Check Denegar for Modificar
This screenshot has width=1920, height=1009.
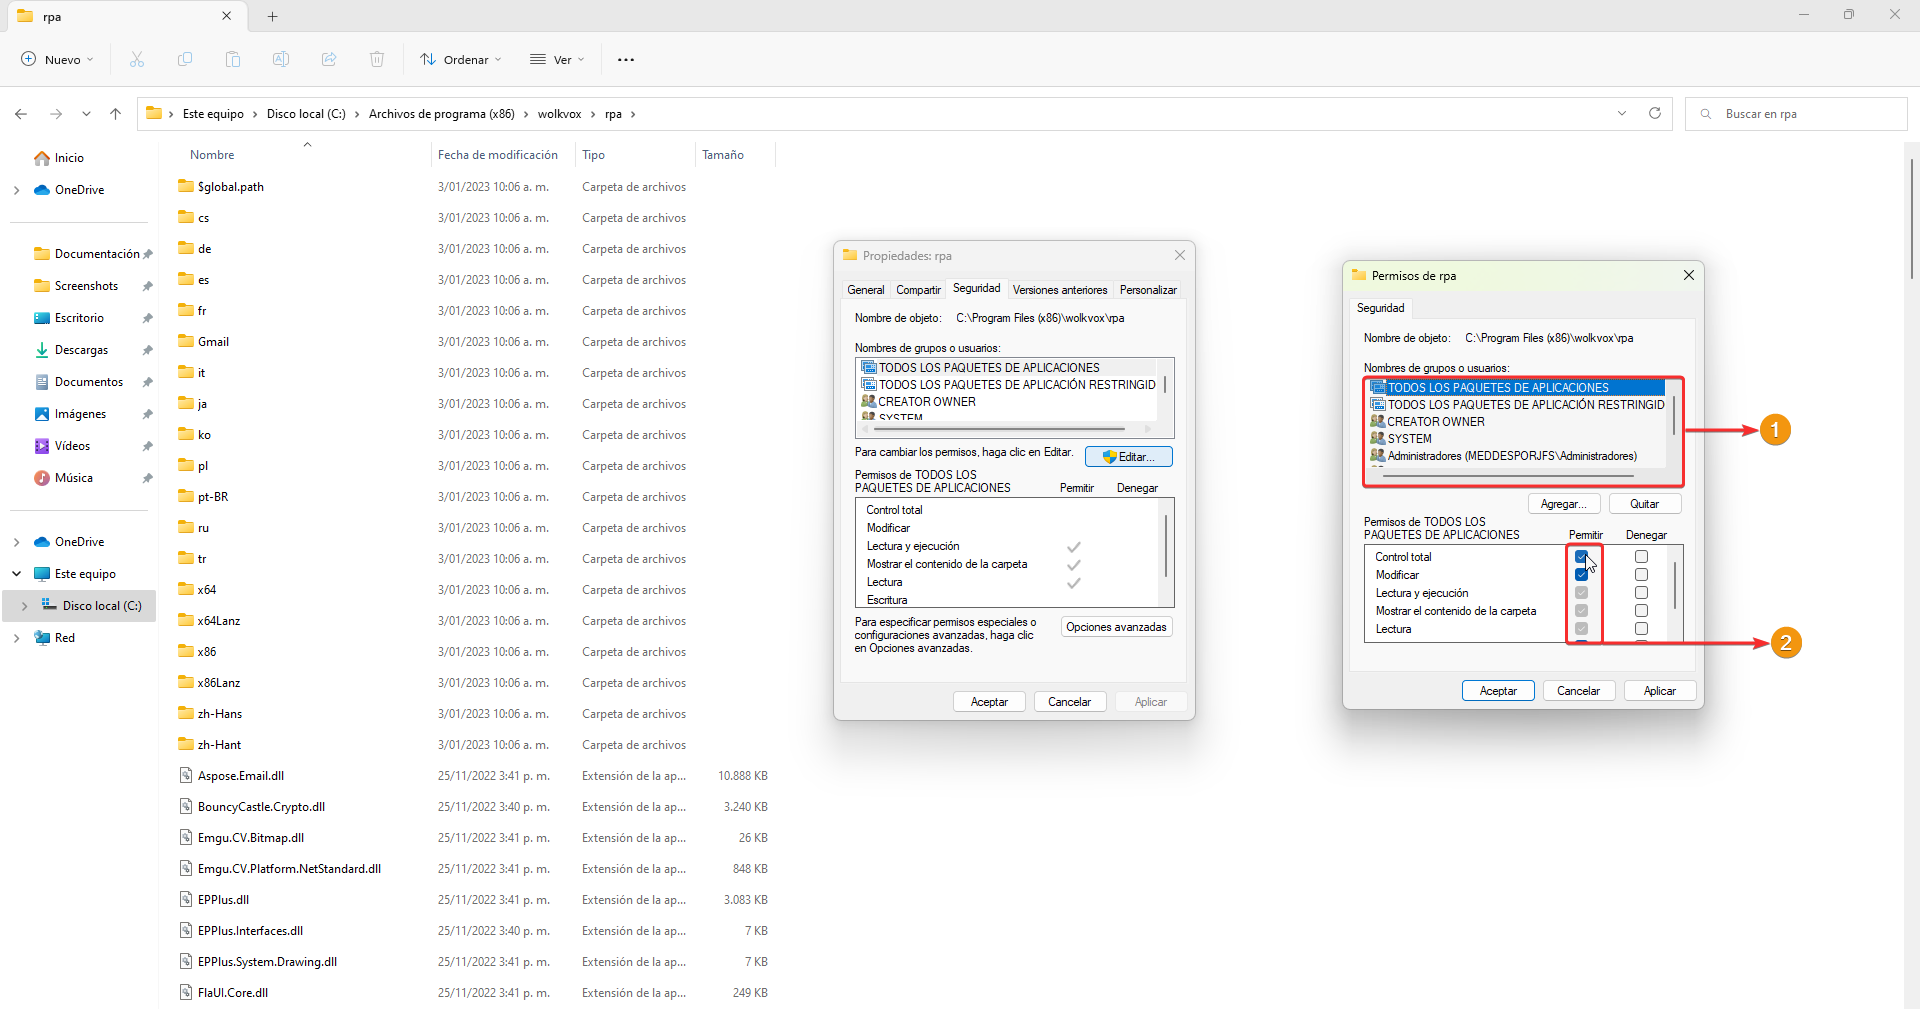tap(1641, 575)
